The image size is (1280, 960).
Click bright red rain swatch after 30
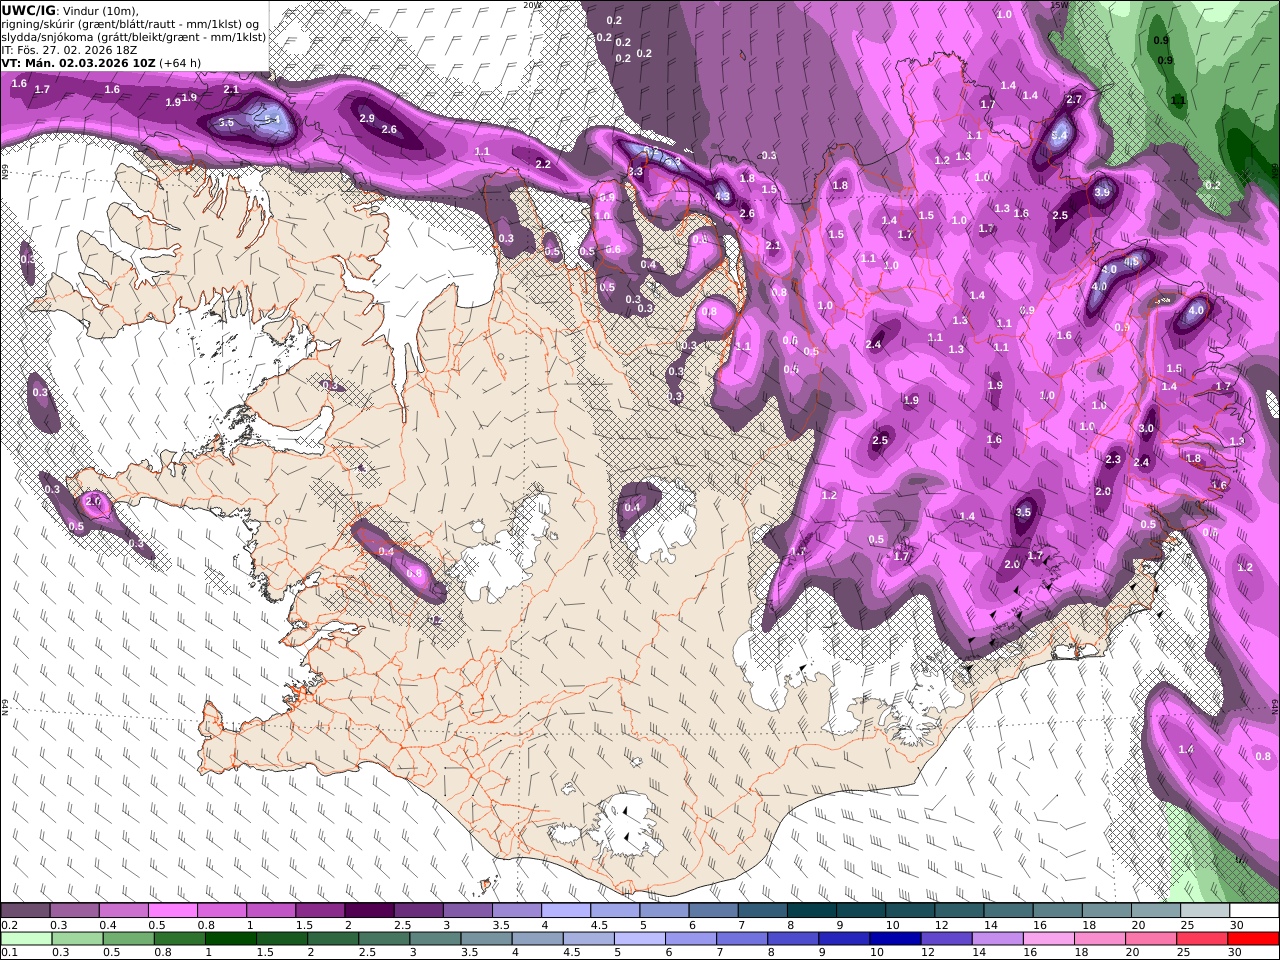tap(1252, 938)
